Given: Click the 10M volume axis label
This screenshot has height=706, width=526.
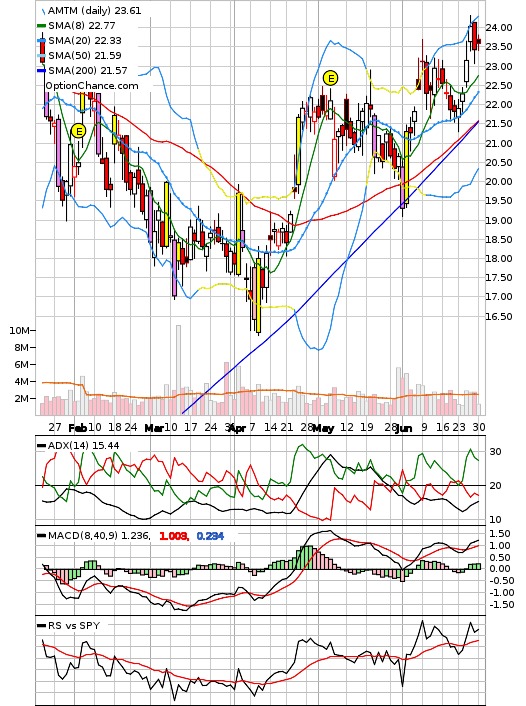Looking at the screenshot, I should [19, 330].
